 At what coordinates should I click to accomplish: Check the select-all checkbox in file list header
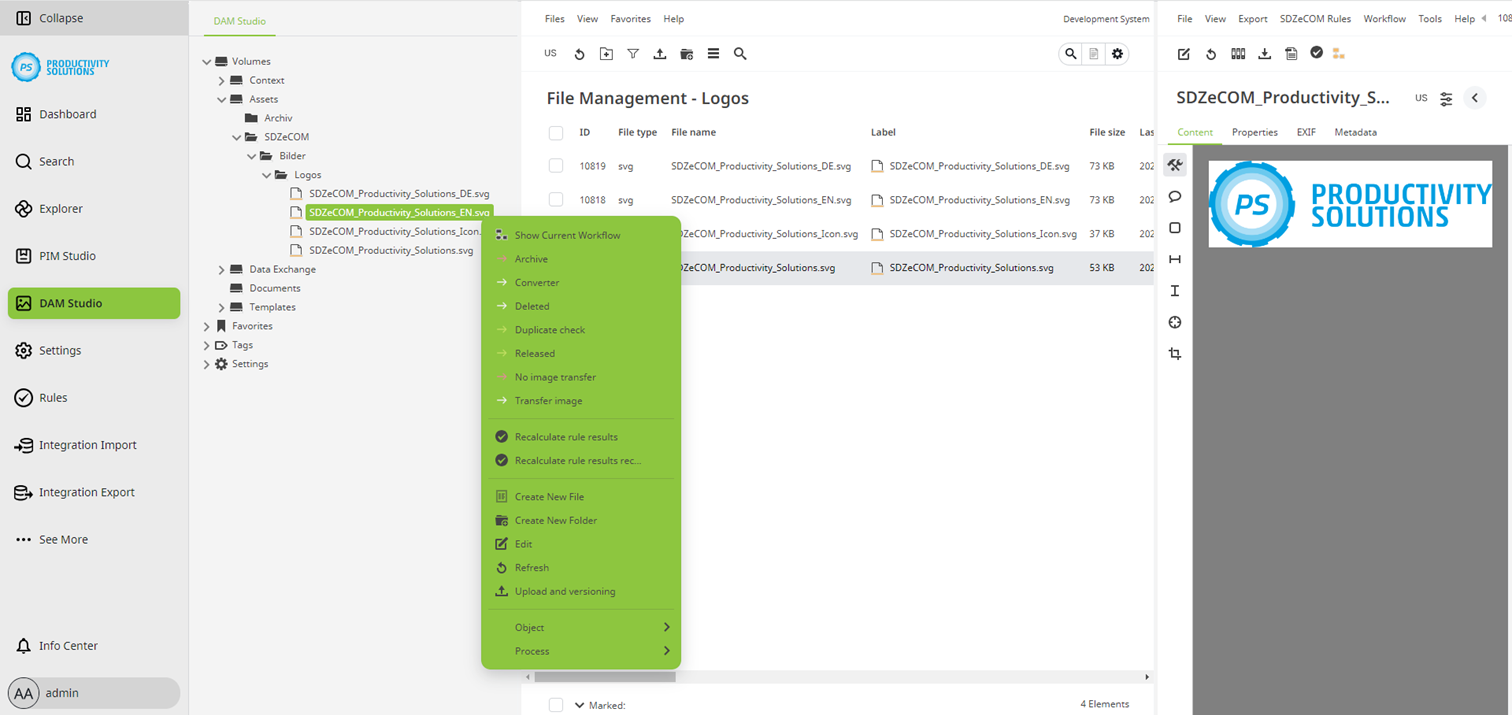(556, 132)
